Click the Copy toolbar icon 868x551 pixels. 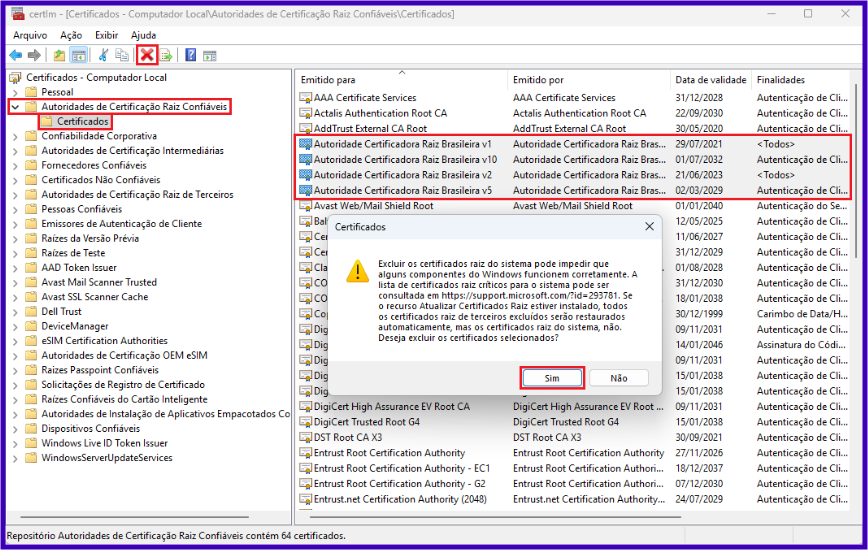click(122, 55)
